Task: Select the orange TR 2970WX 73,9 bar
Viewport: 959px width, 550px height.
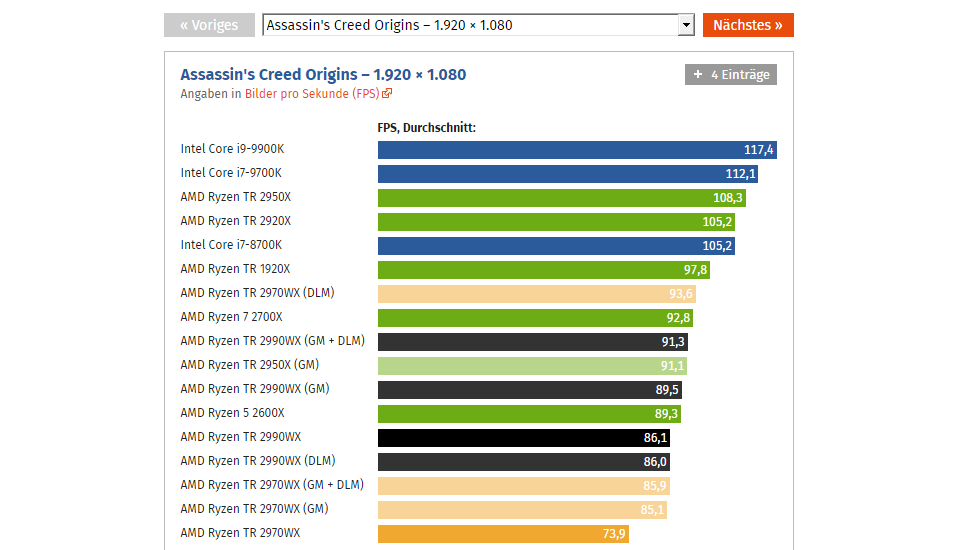Action: [x=503, y=534]
